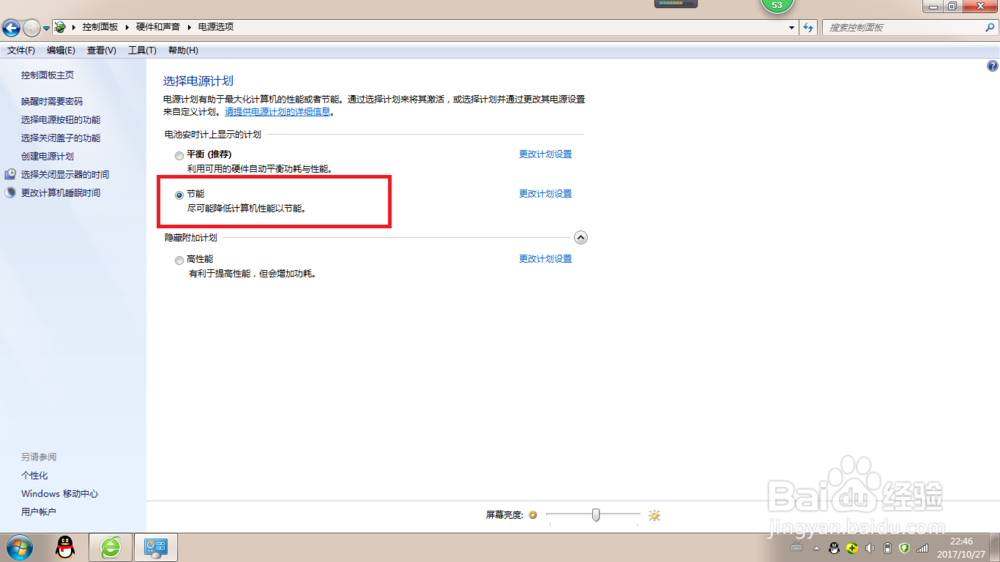The width and height of the screenshot is (1000, 562).
Task: Open 选择关闭盖子的功能 sidebar link
Action: (61, 138)
